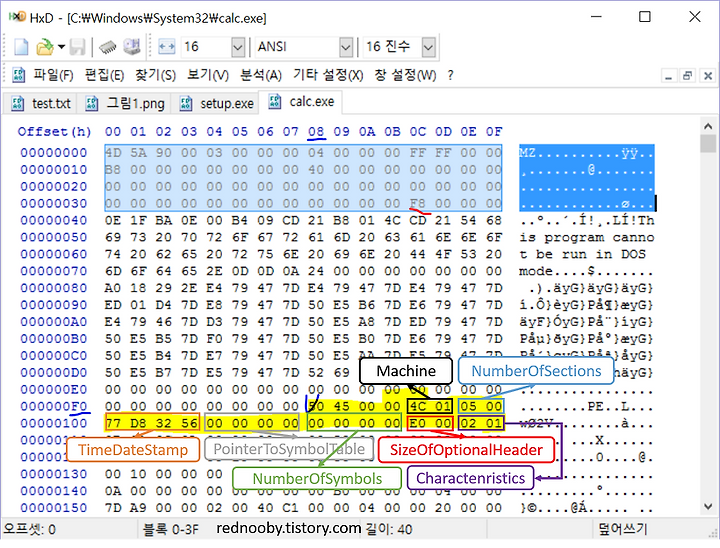The height and width of the screenshot is (548, 720).
Task: Restore the inner document window
Action: [687, 76]
